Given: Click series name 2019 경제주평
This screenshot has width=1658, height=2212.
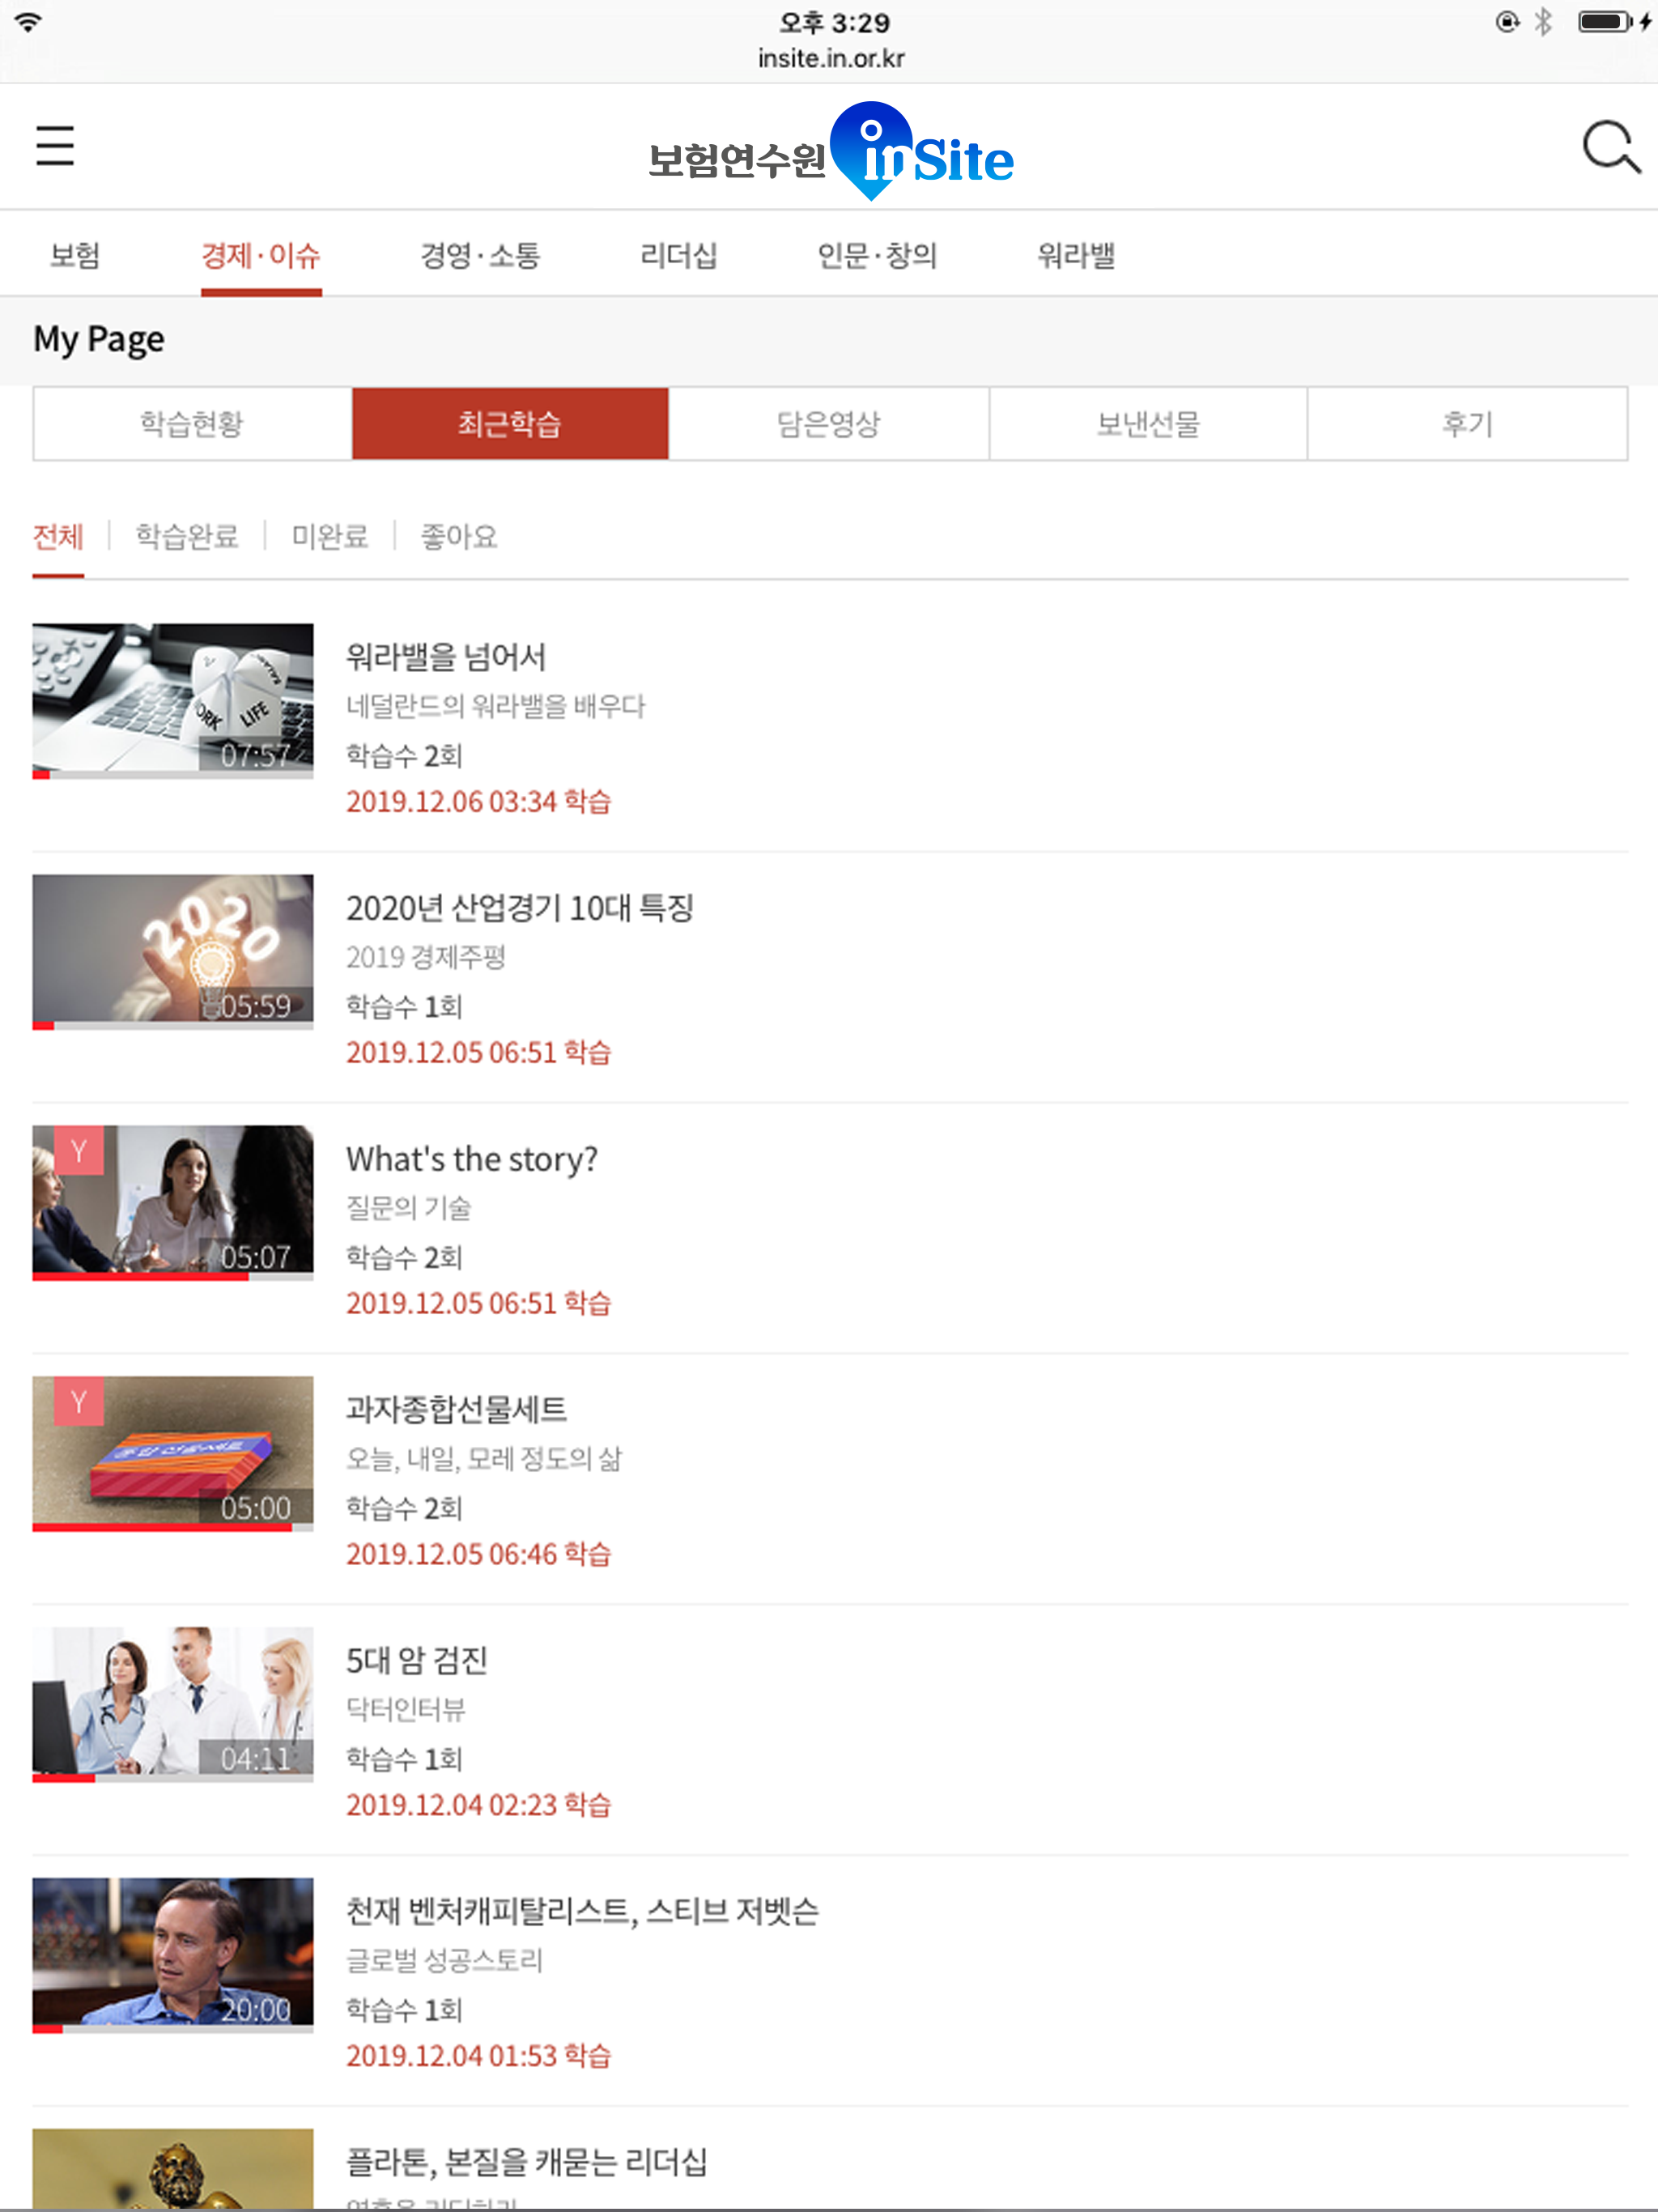Looking at the screenshot, I should pyautogui.click(x=426, y=958).
